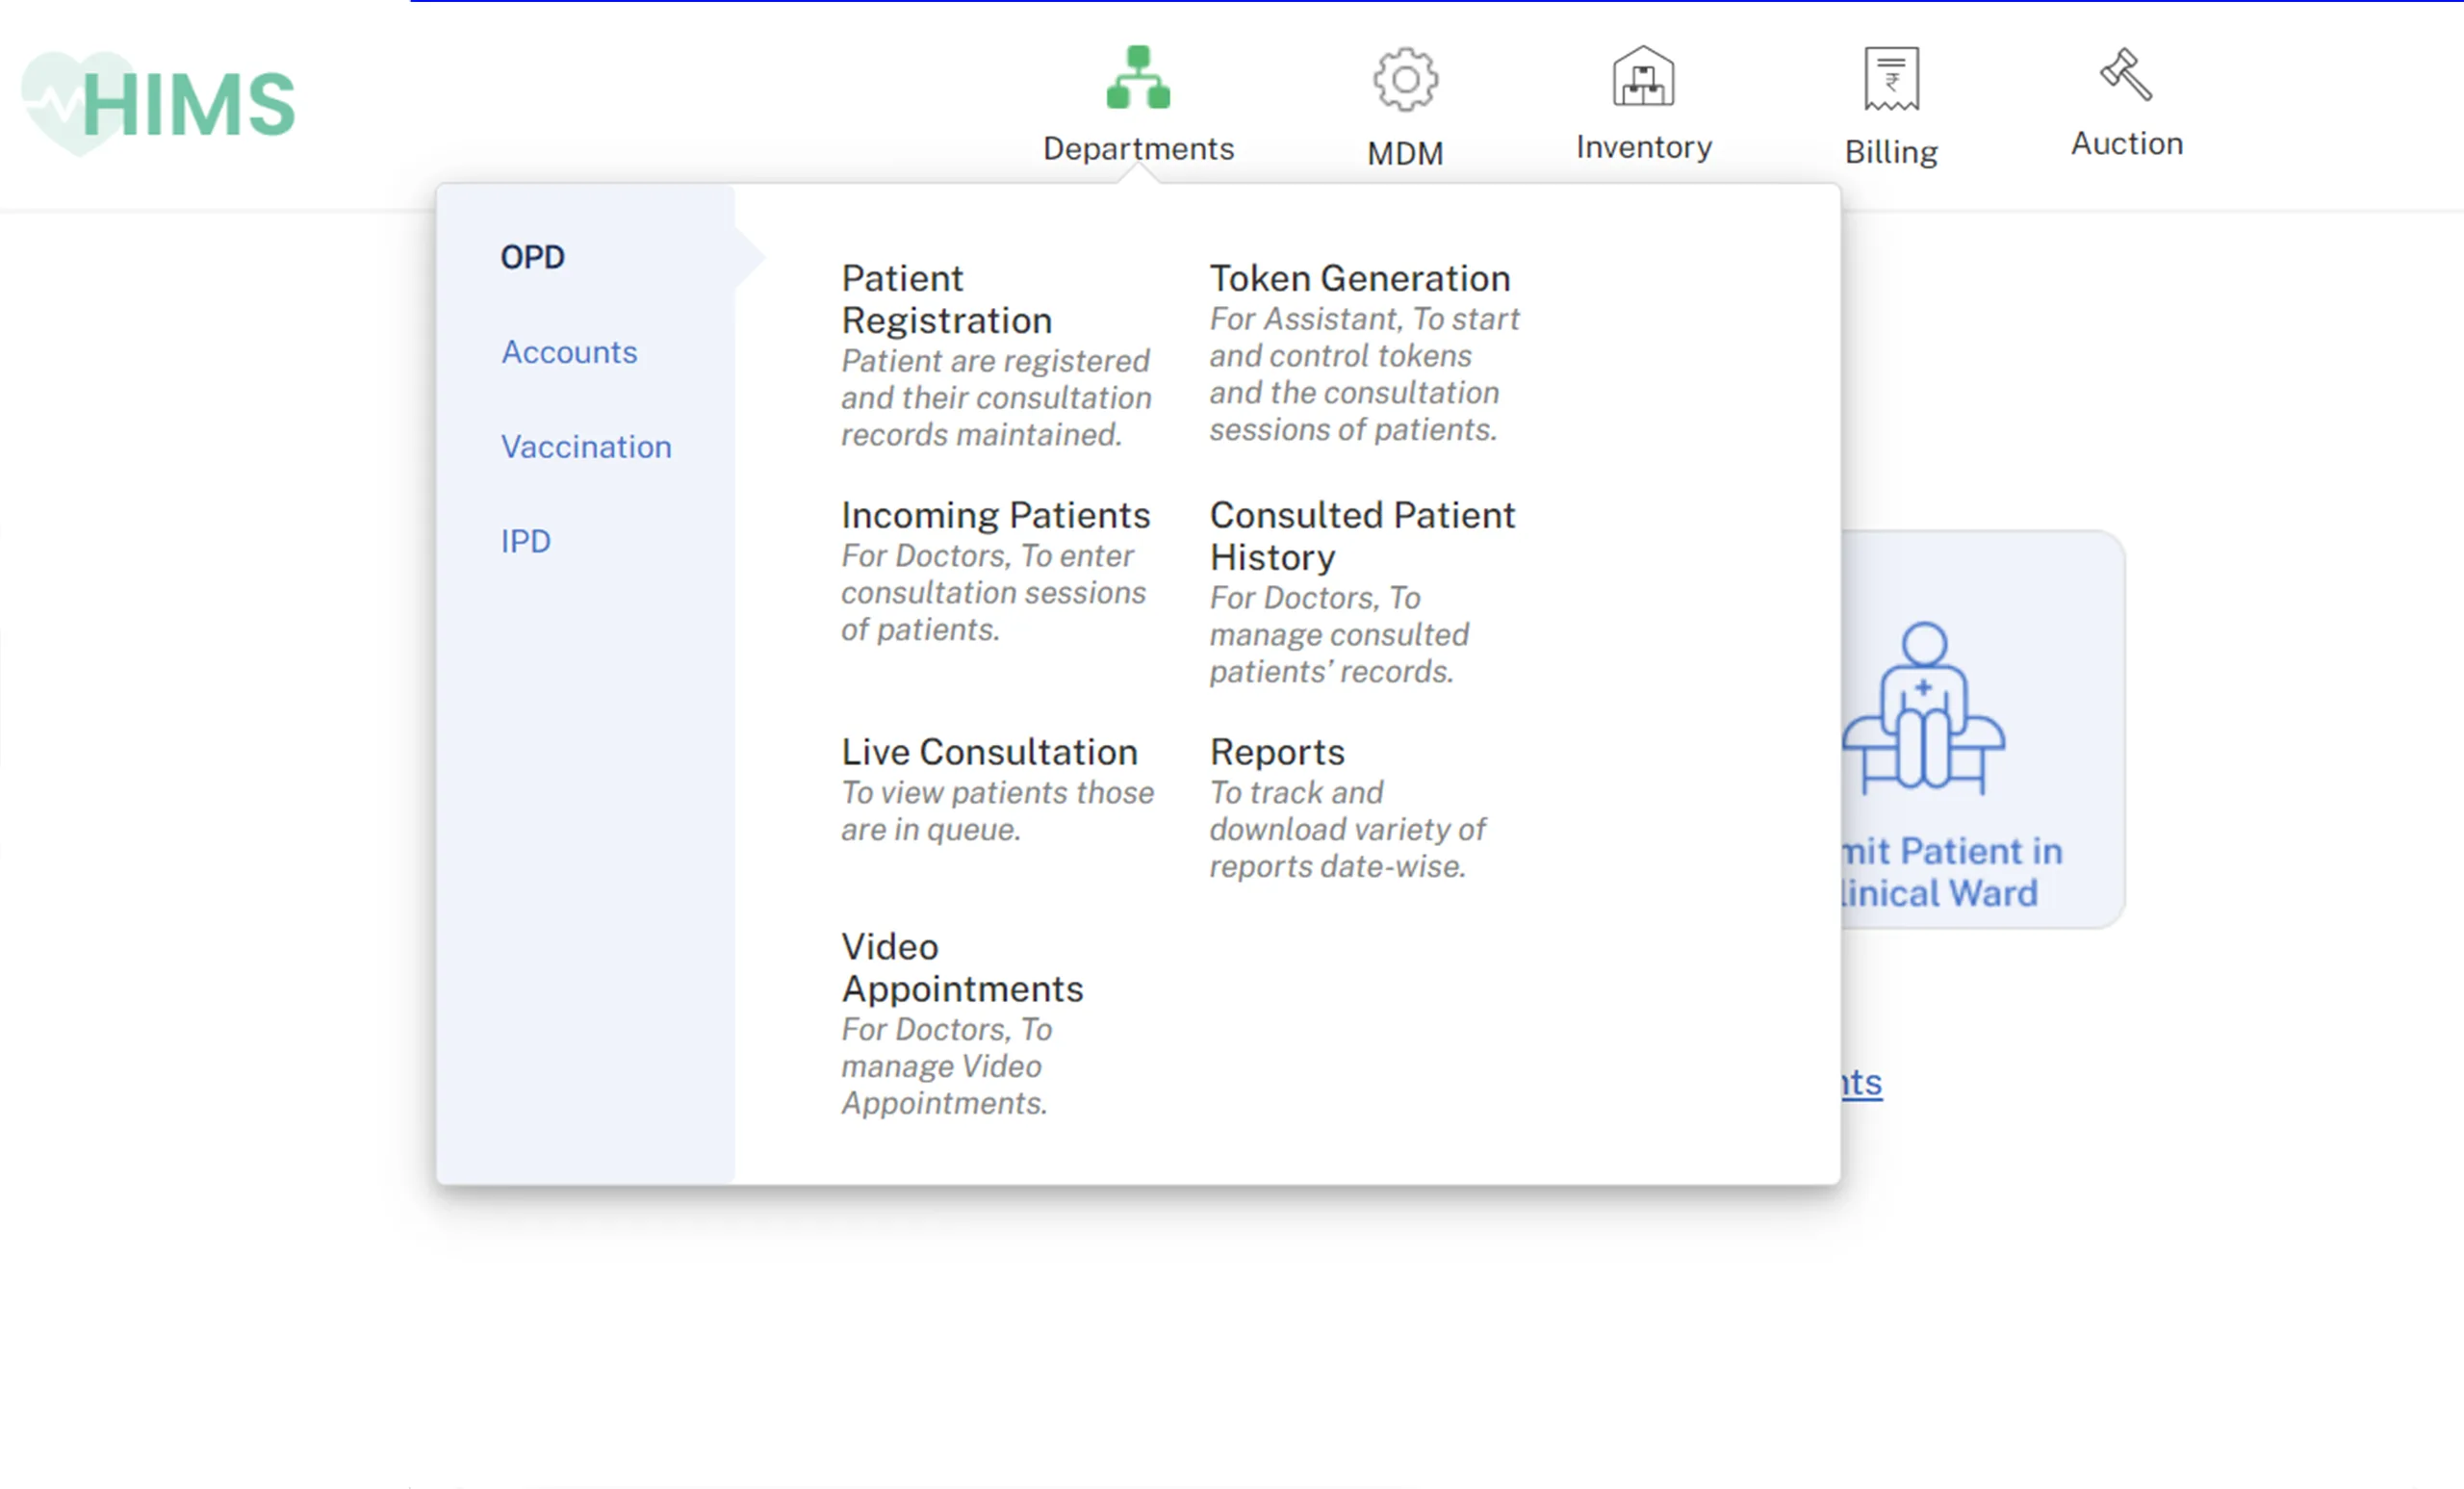2464x1489 pixels.
Task: View Live Consultation queue
Action: [990, 751]
